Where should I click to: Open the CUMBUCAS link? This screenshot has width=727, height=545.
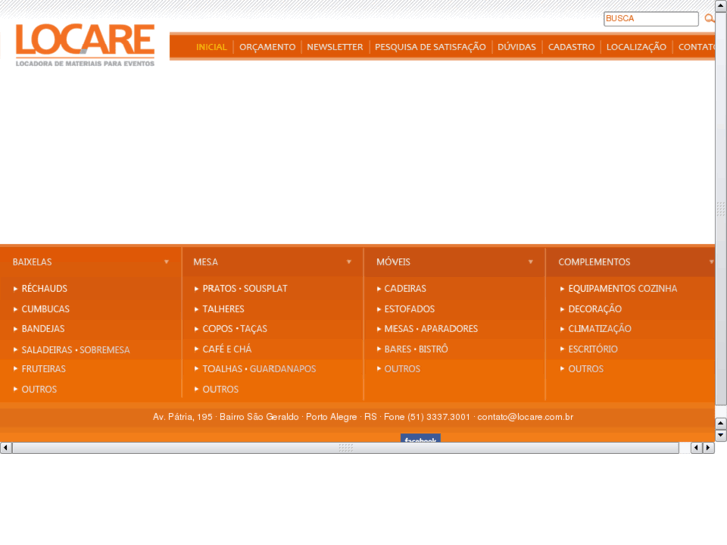(45, 309)
